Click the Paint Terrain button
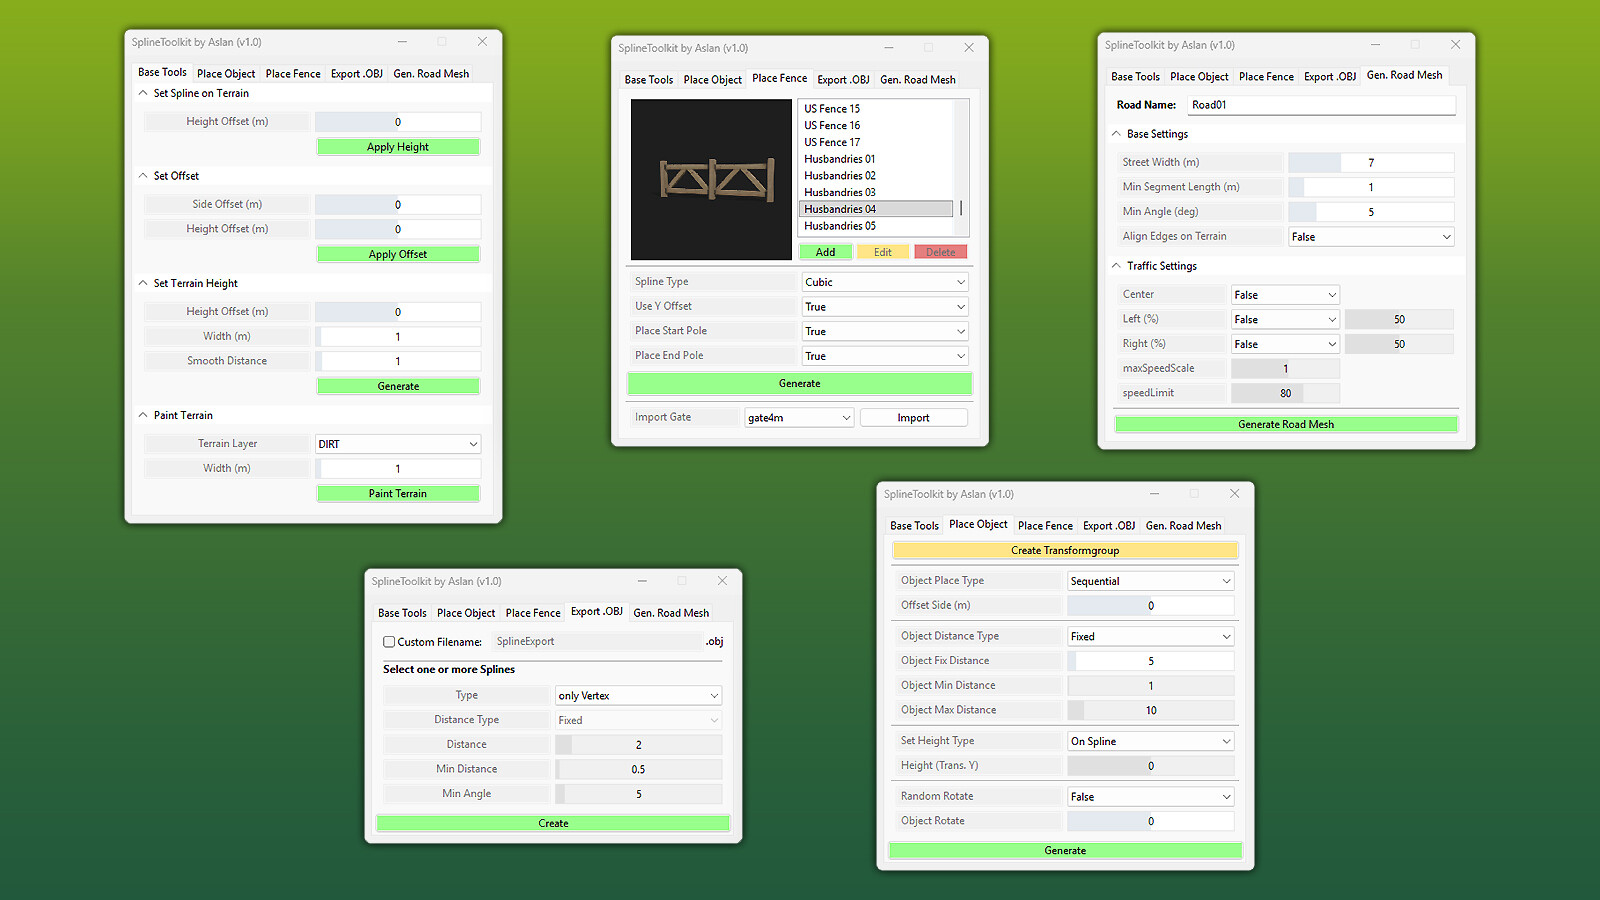The height and width of the screenshot is (900, 1600). tap(398, 493)
